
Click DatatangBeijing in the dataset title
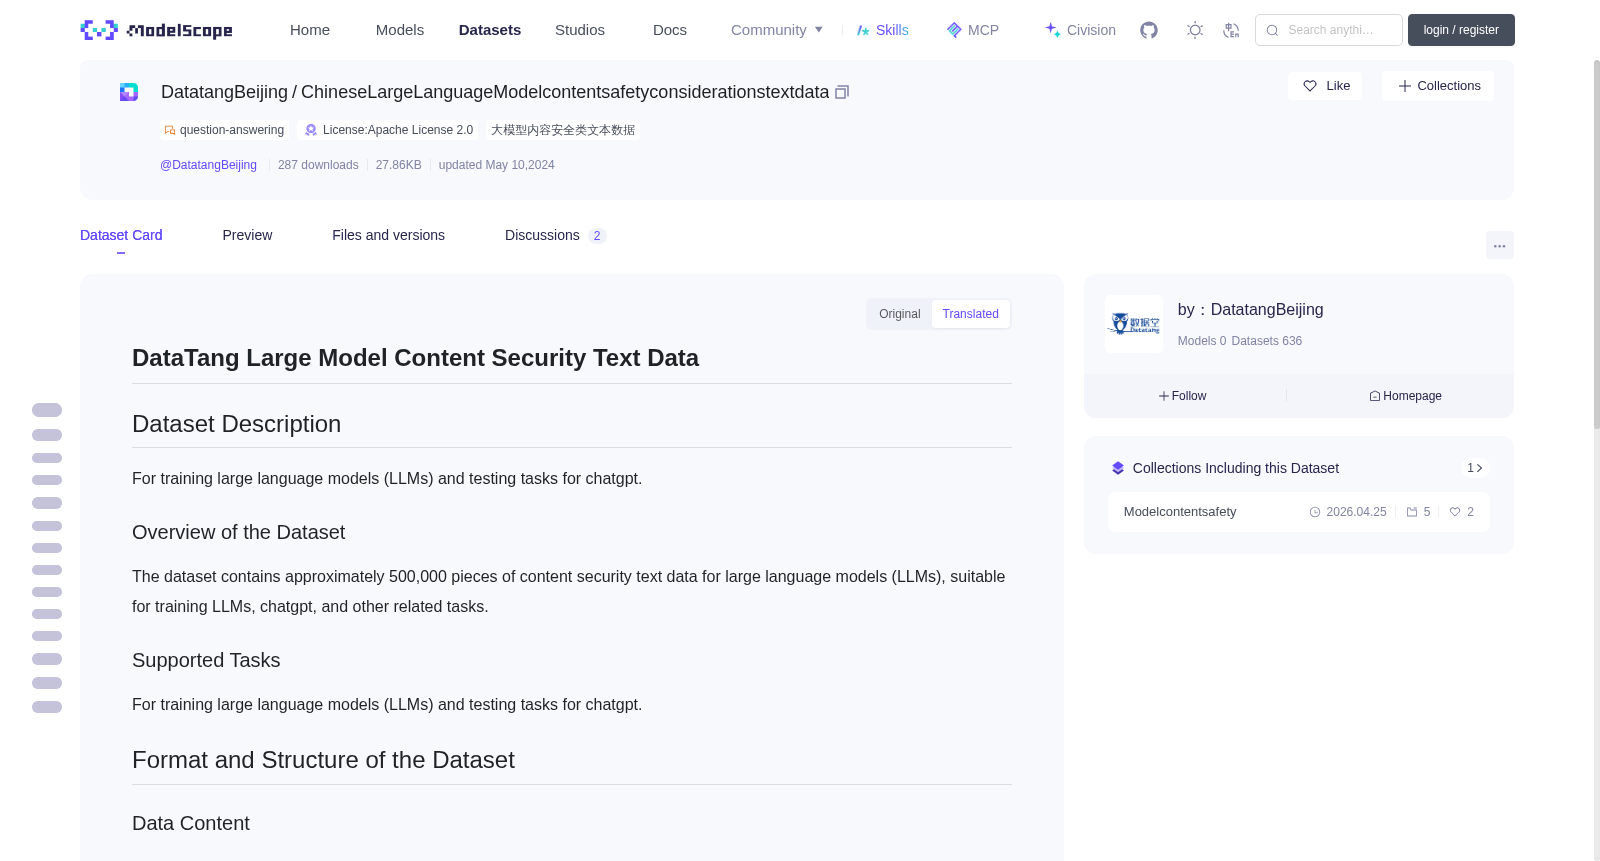point(224,92)
